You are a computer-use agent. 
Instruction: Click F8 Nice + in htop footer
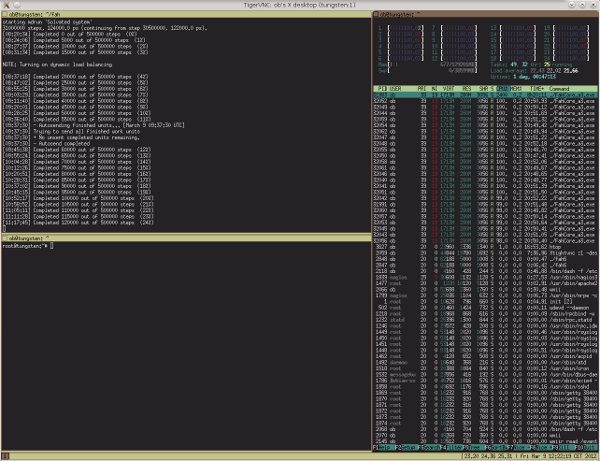tap(540, 448)
